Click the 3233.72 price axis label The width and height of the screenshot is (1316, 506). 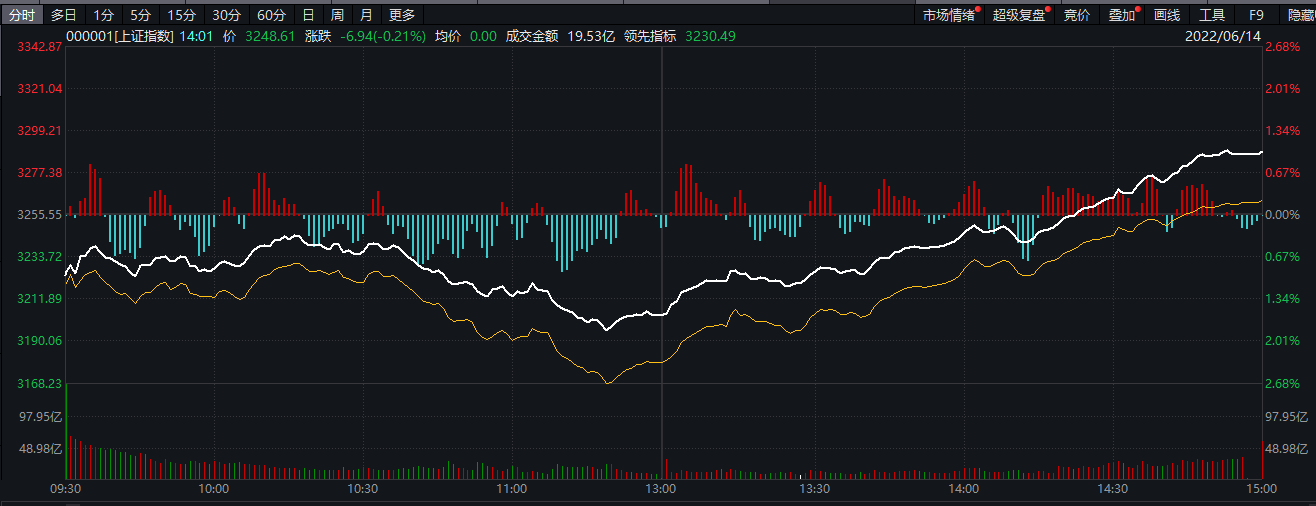[x=40, y=257]
